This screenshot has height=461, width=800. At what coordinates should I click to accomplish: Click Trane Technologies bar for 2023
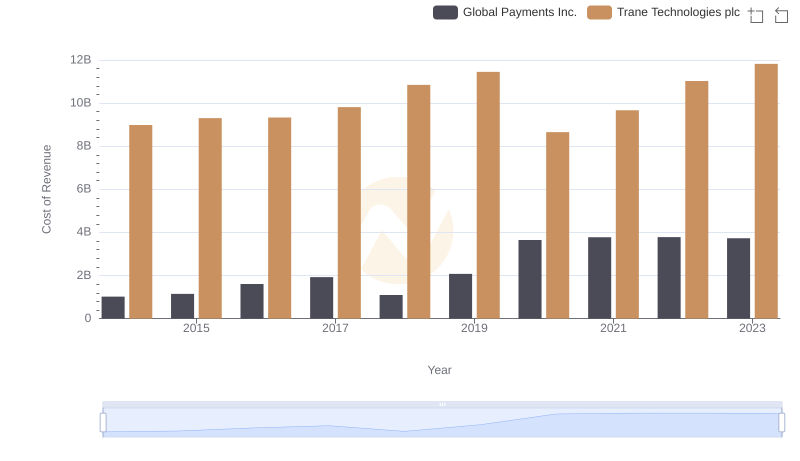tap(766, 191)
